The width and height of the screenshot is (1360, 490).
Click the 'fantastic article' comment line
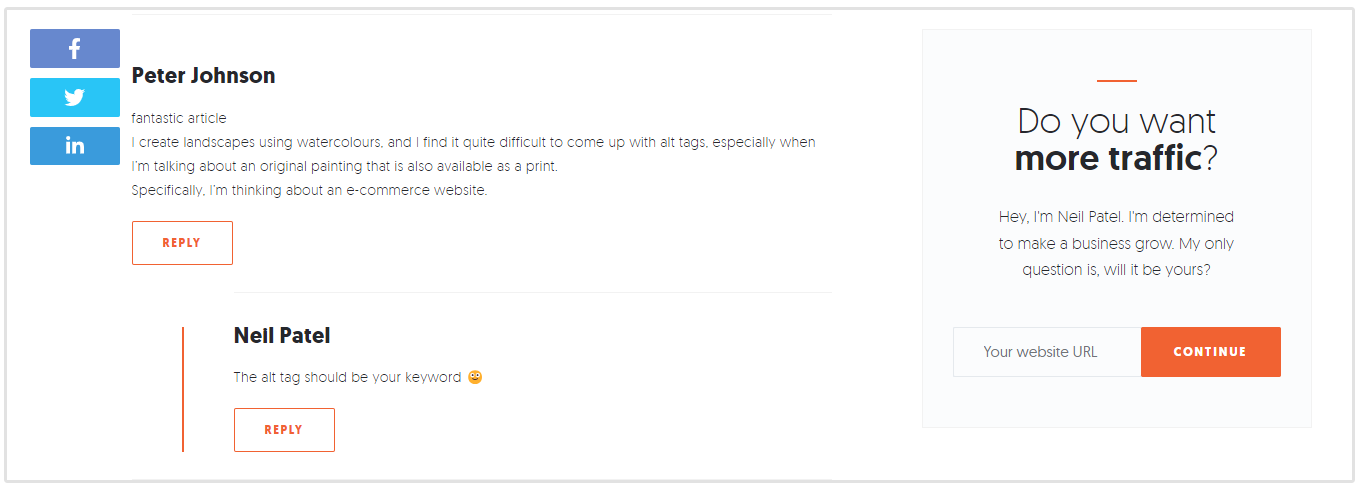pyautogui.click(x=179, y=118)
